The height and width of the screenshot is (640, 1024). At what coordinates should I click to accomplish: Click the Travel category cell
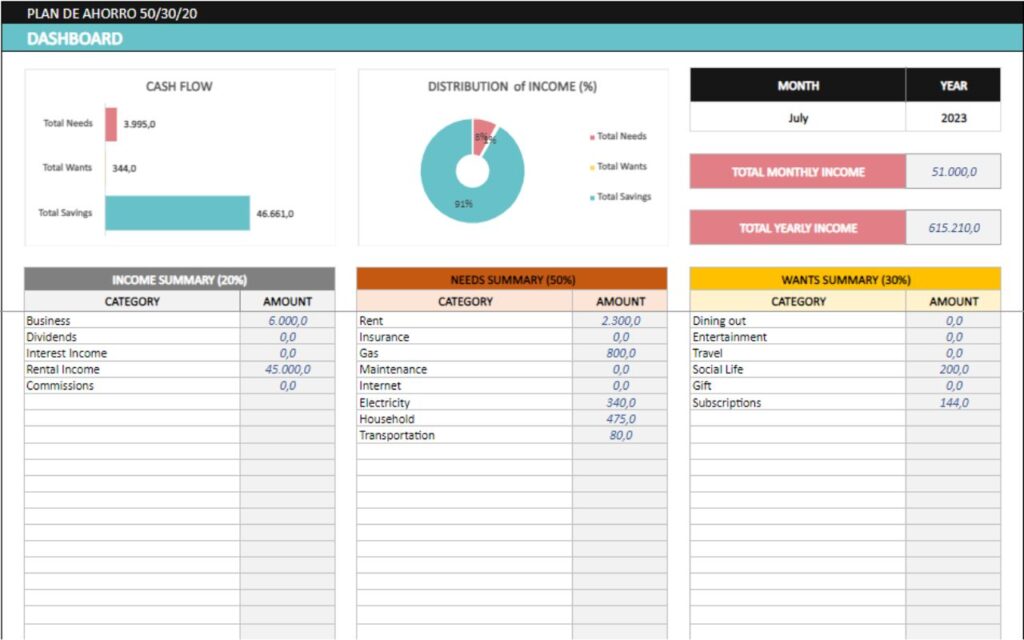[x=797, y=353]
